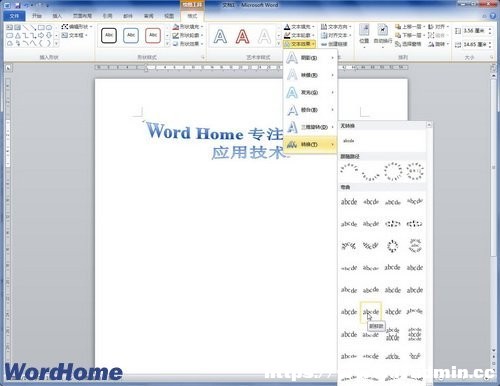The height and width of the screenshot is (386, 500).
Task: Click 创建链接 (Create Link) button
Action: click(x=334, y=44)
